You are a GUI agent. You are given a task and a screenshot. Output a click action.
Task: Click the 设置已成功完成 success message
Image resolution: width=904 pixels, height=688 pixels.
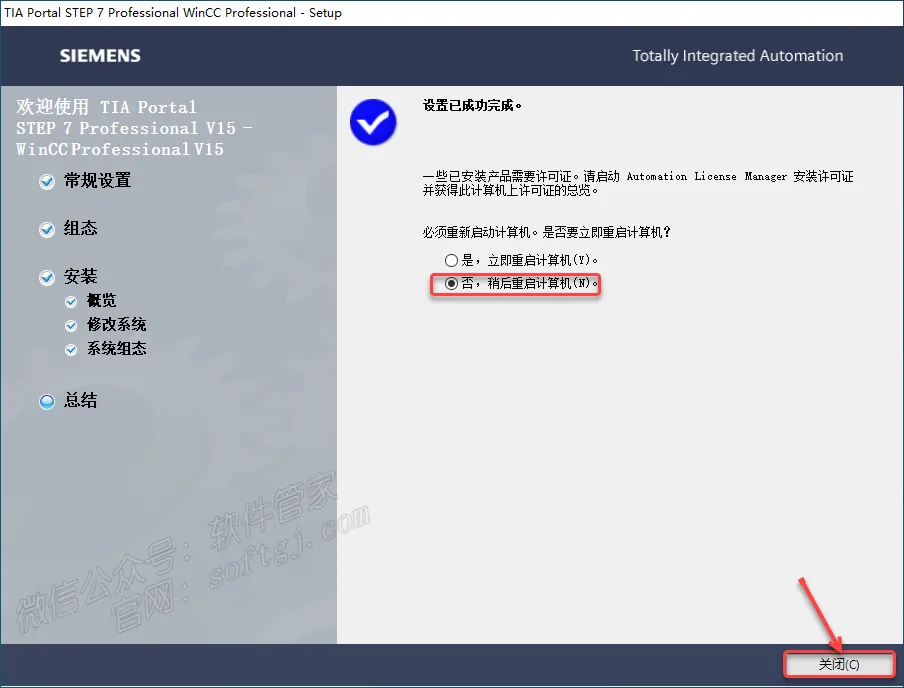472,106
